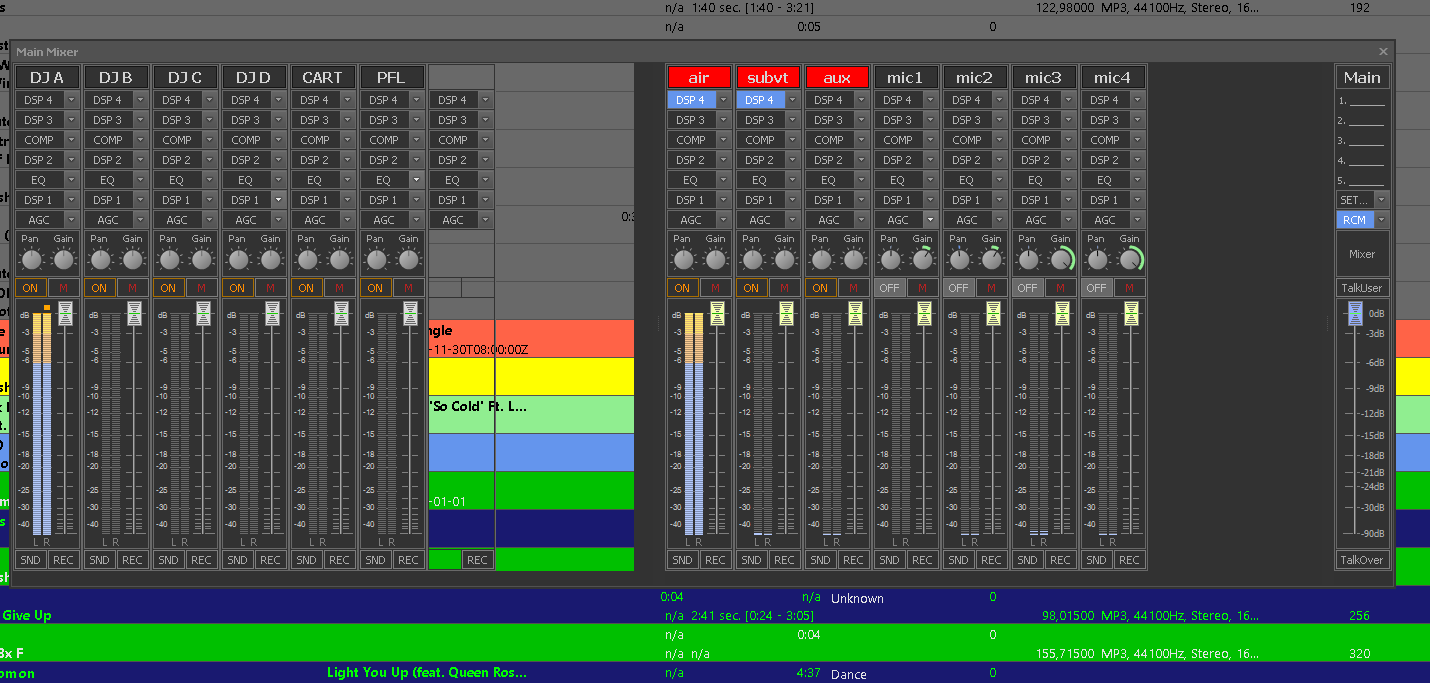The width and height of the screenshot is (1430, 683).
Task: Select the DJ A channel header
Action: [x=47, y=77]
